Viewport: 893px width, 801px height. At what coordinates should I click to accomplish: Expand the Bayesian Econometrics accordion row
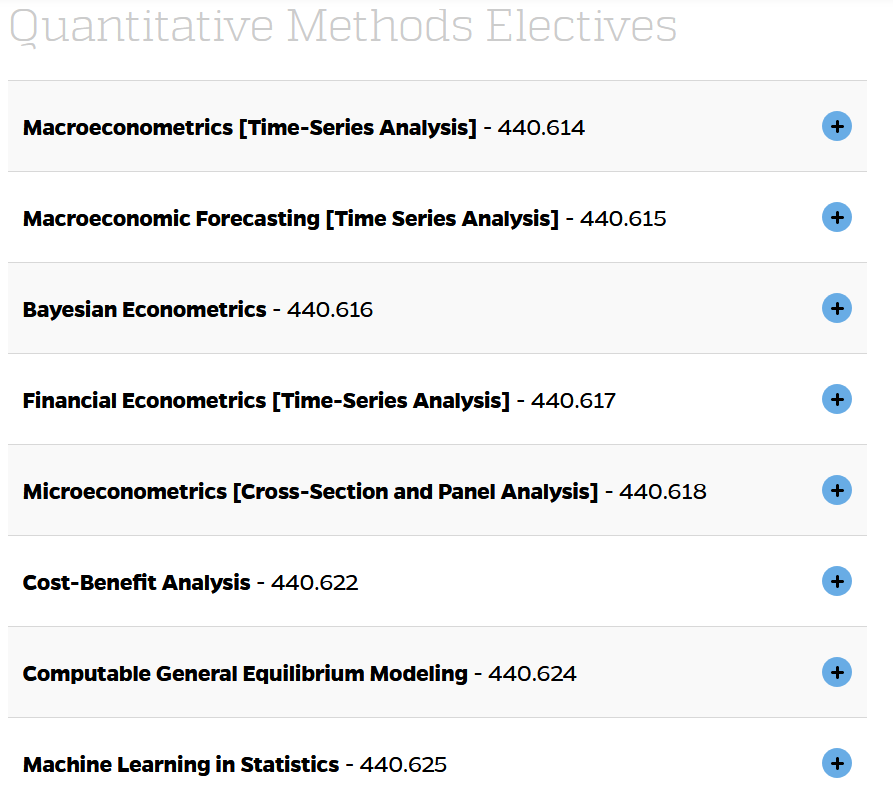click(x=437, y=308)
